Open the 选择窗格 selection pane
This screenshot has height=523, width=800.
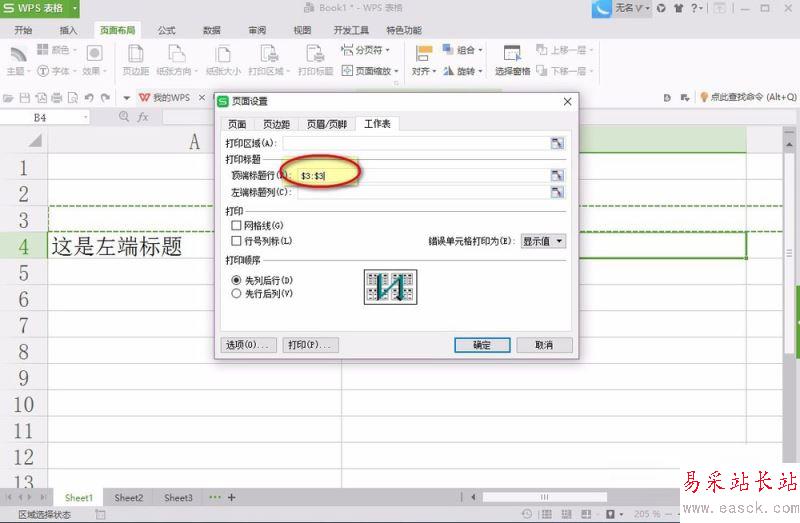pyautogui.click(x=514, y=58)
